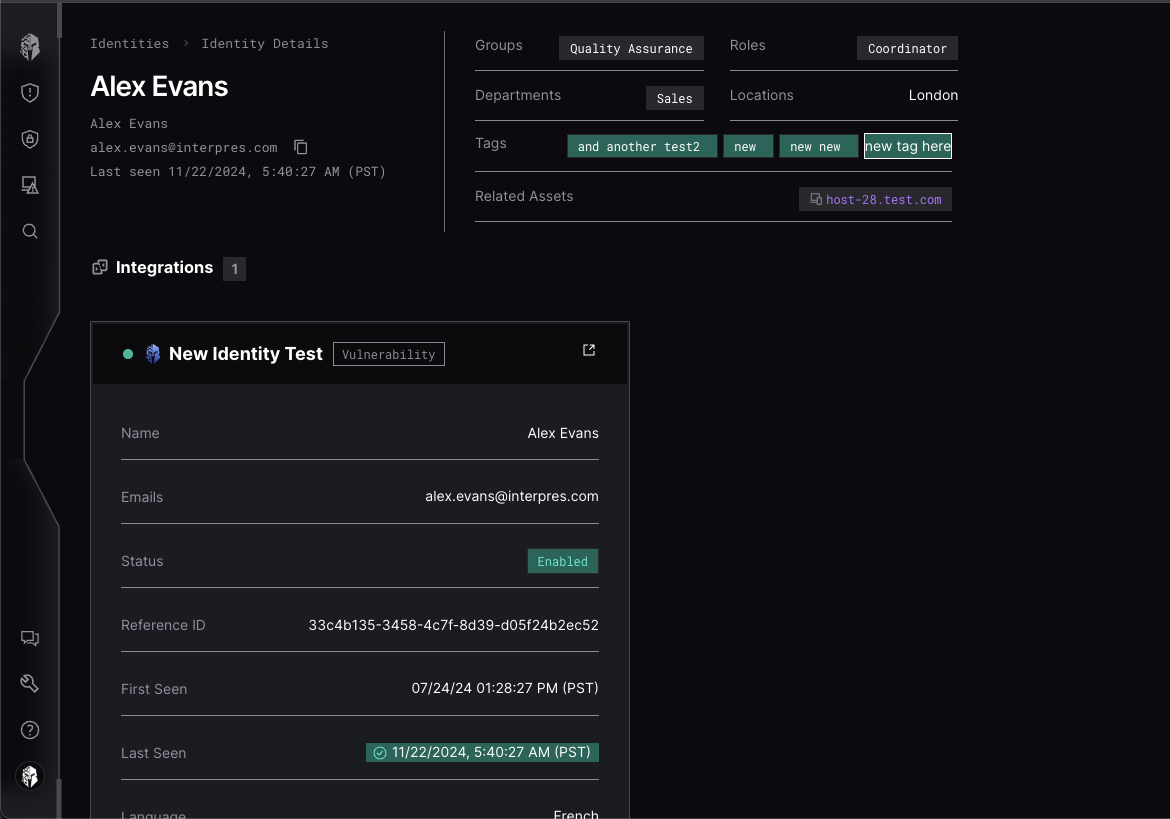Image resolution: width=1170 pixels, height=819 pixels.
Task: Open the shield alert sidebar icon
Action: 30,93
